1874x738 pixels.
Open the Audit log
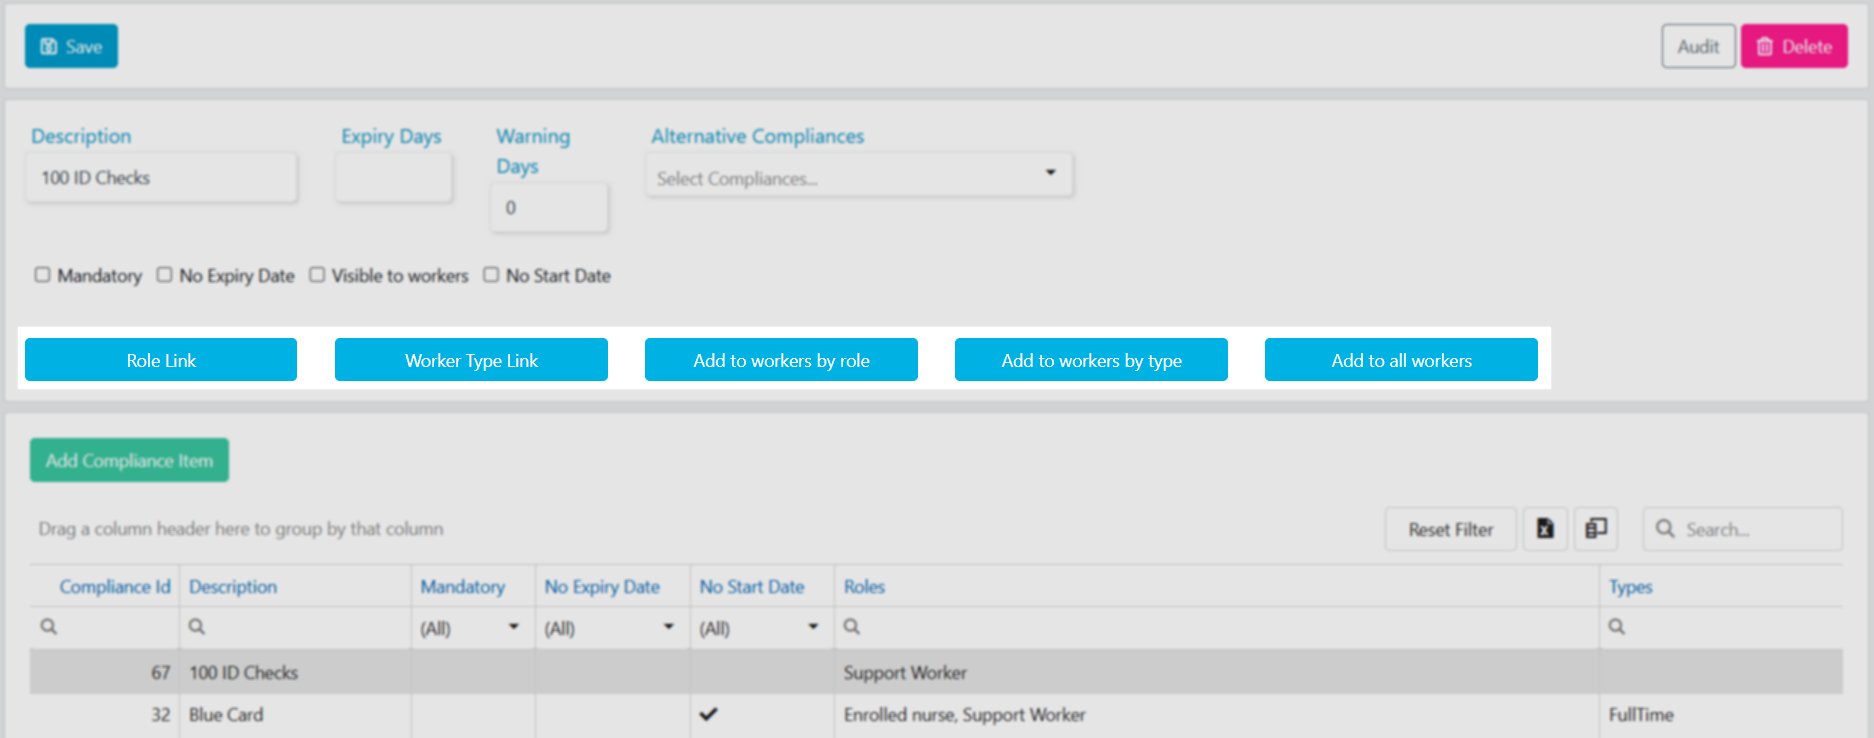point(1698,46)
